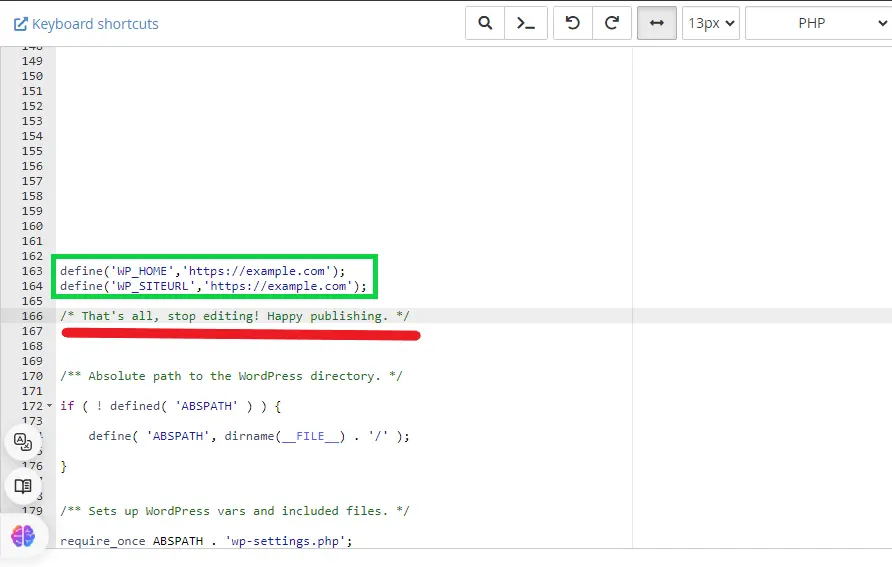Click the undo arrow icon
The image size is (892, 567).
pyautogui.click(x=573, y=23)
